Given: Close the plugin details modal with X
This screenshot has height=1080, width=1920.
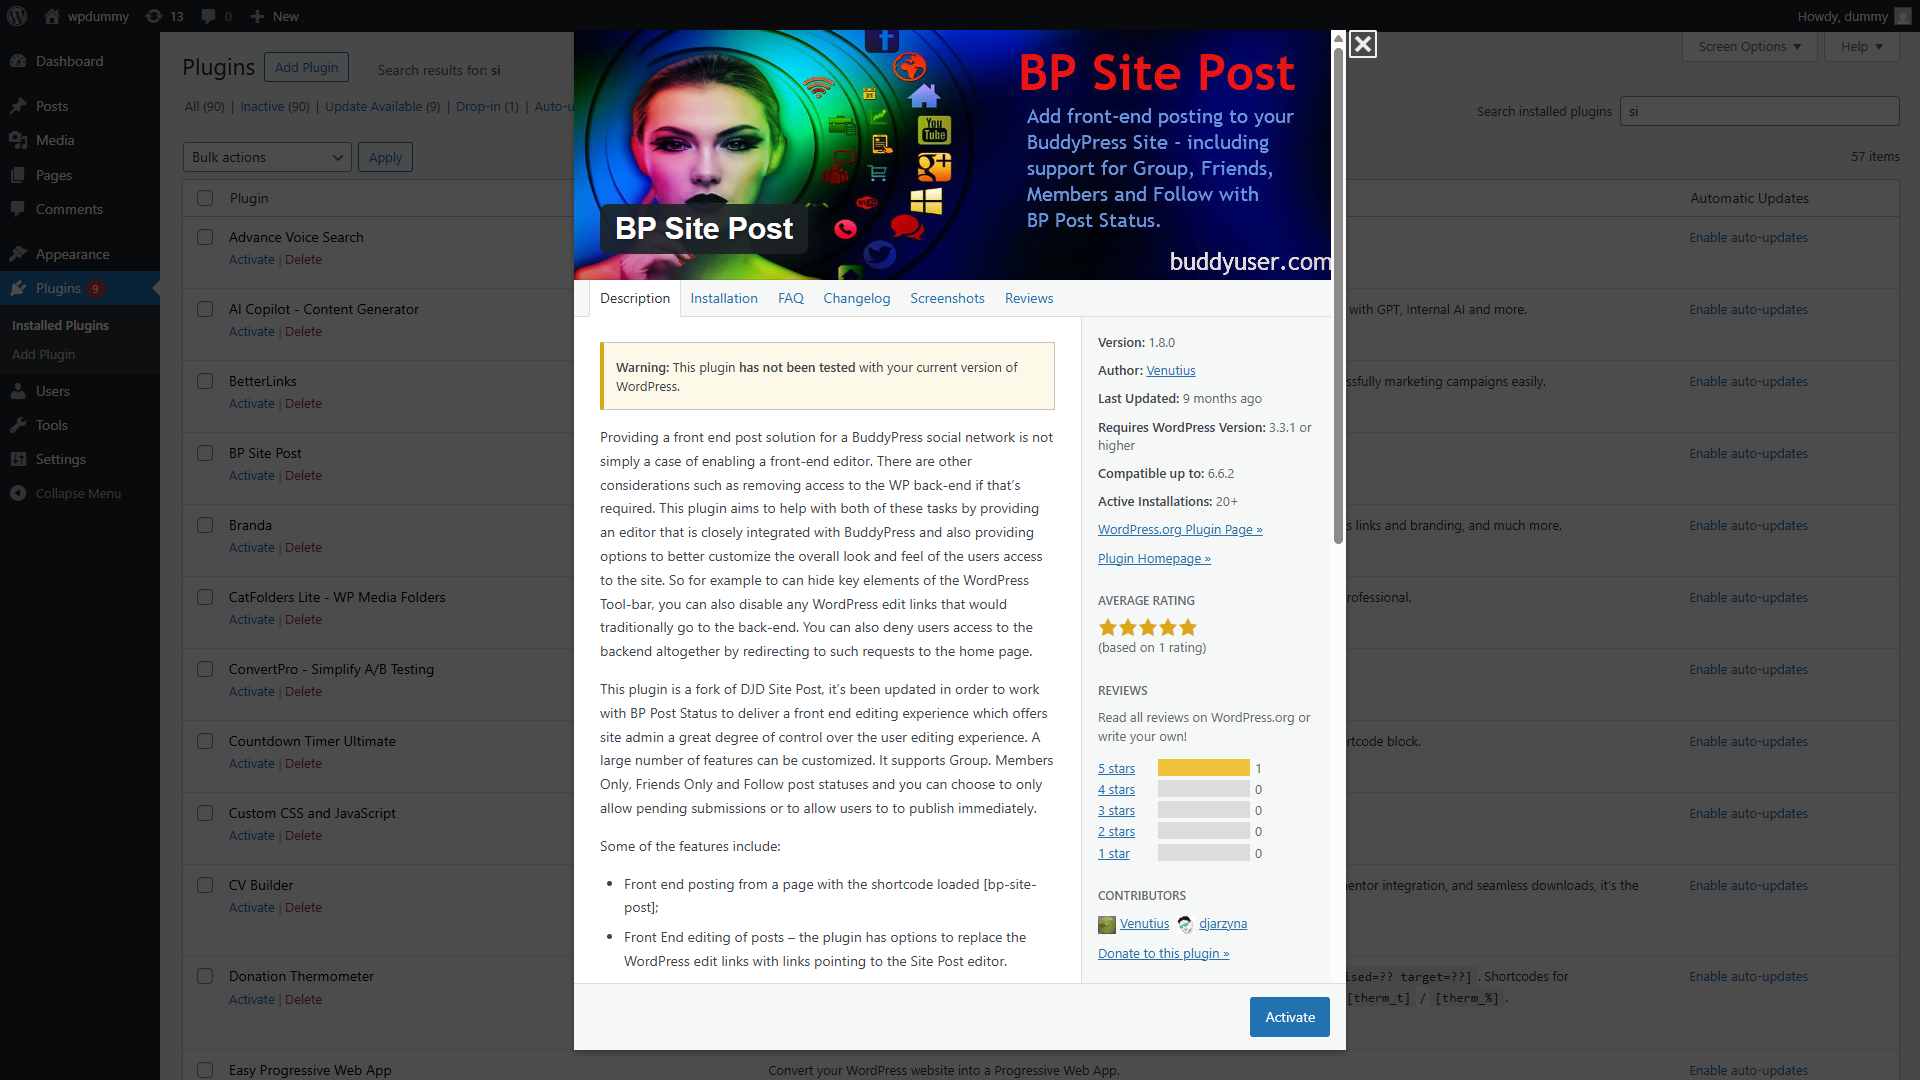Looking at the screenshot, I should 1362,44.
